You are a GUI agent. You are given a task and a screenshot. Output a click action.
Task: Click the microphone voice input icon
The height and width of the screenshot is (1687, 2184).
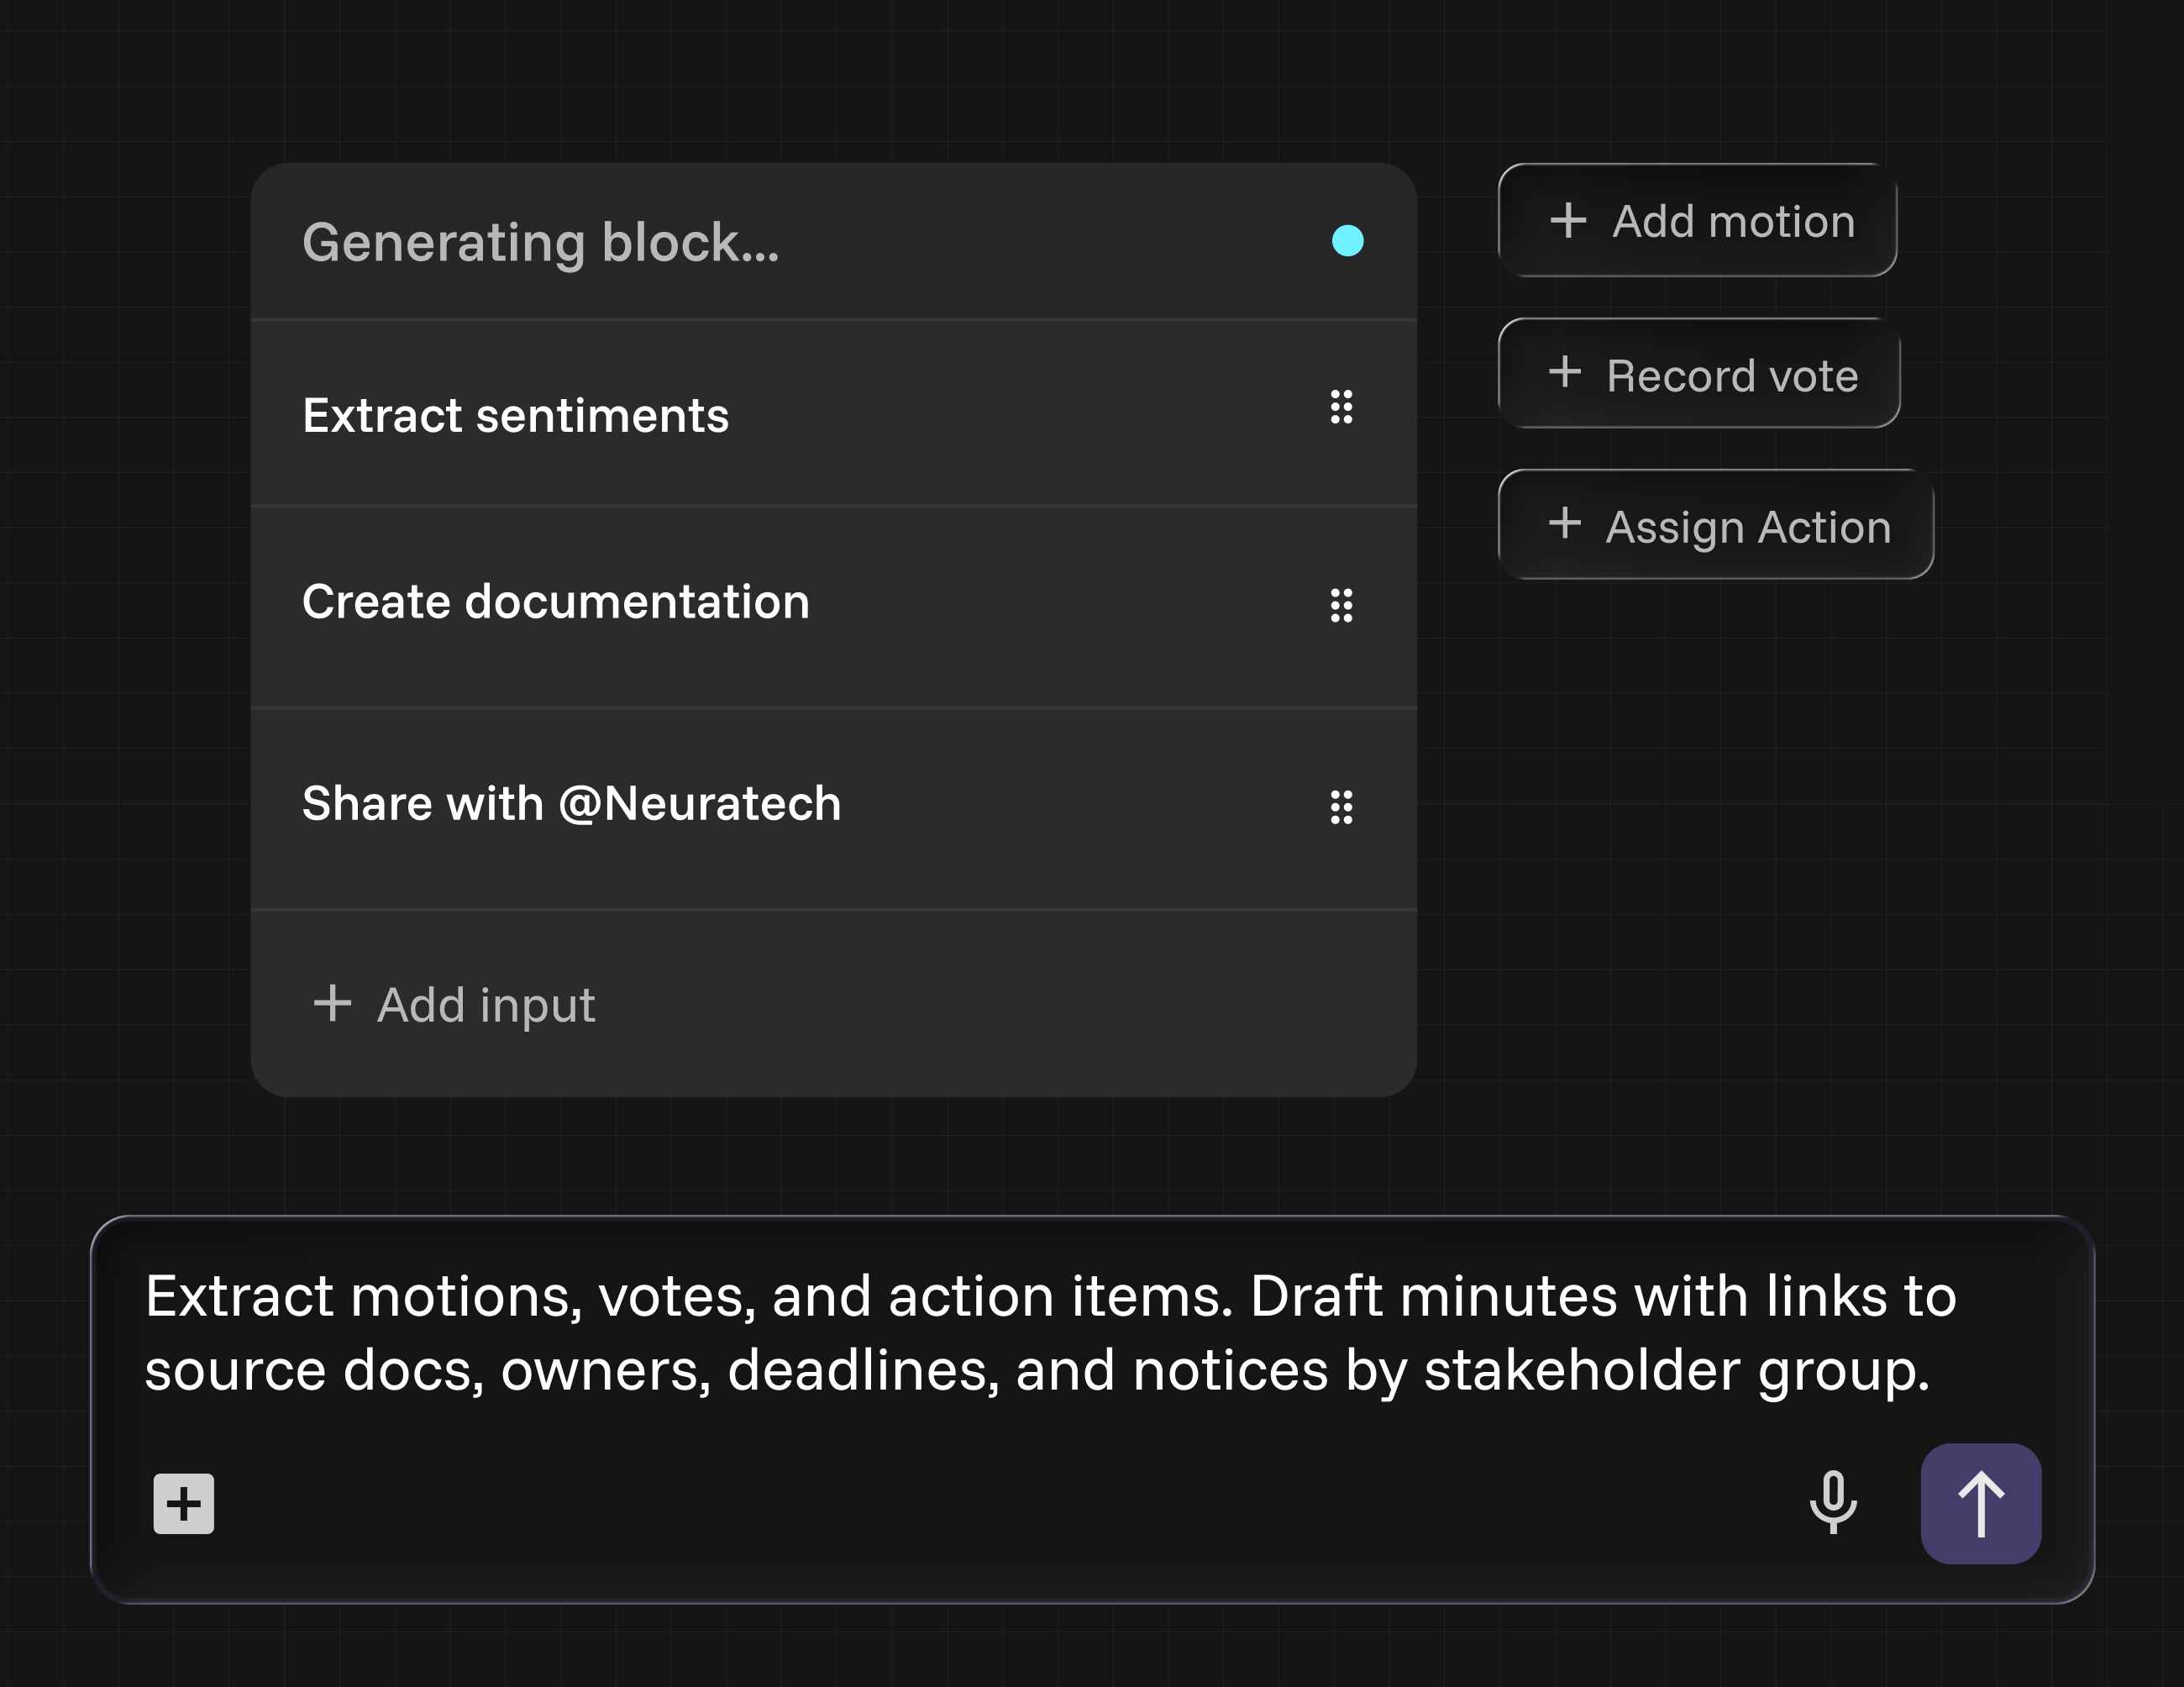1833,1502
